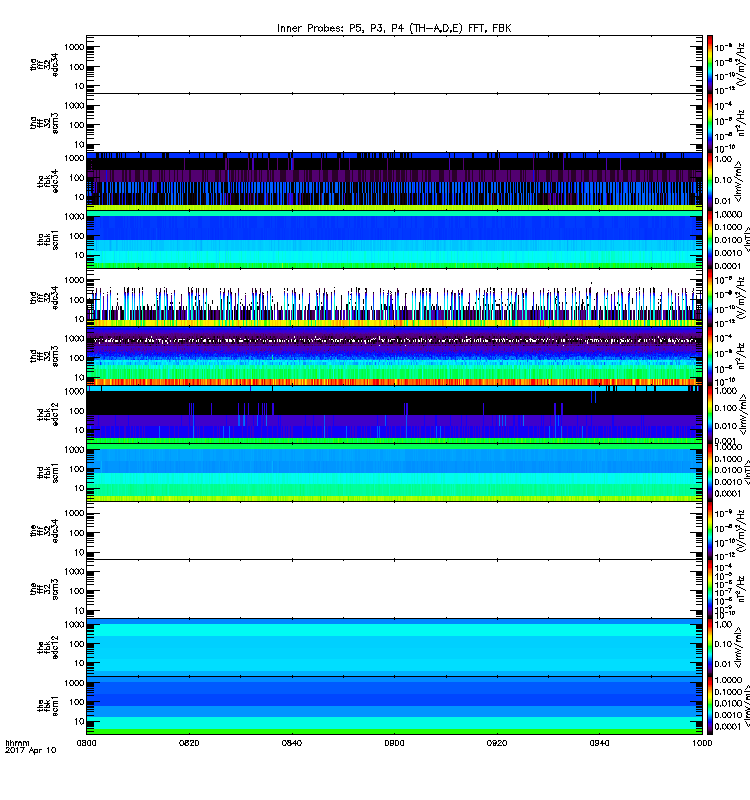Click the 0940 time axis label

coord(599,743)
